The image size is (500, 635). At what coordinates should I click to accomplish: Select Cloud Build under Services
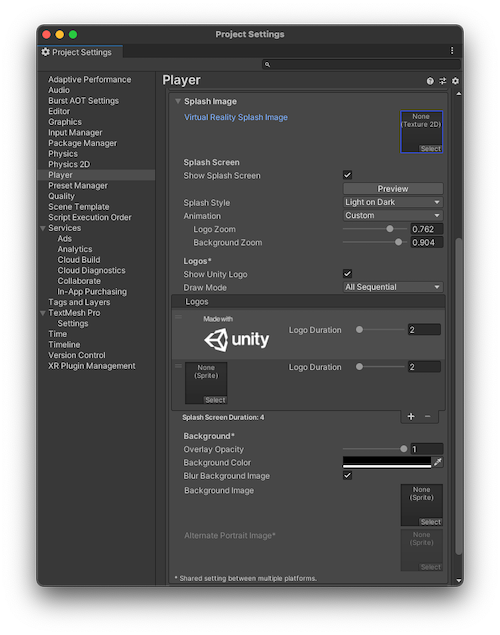(x=79, y=260)
